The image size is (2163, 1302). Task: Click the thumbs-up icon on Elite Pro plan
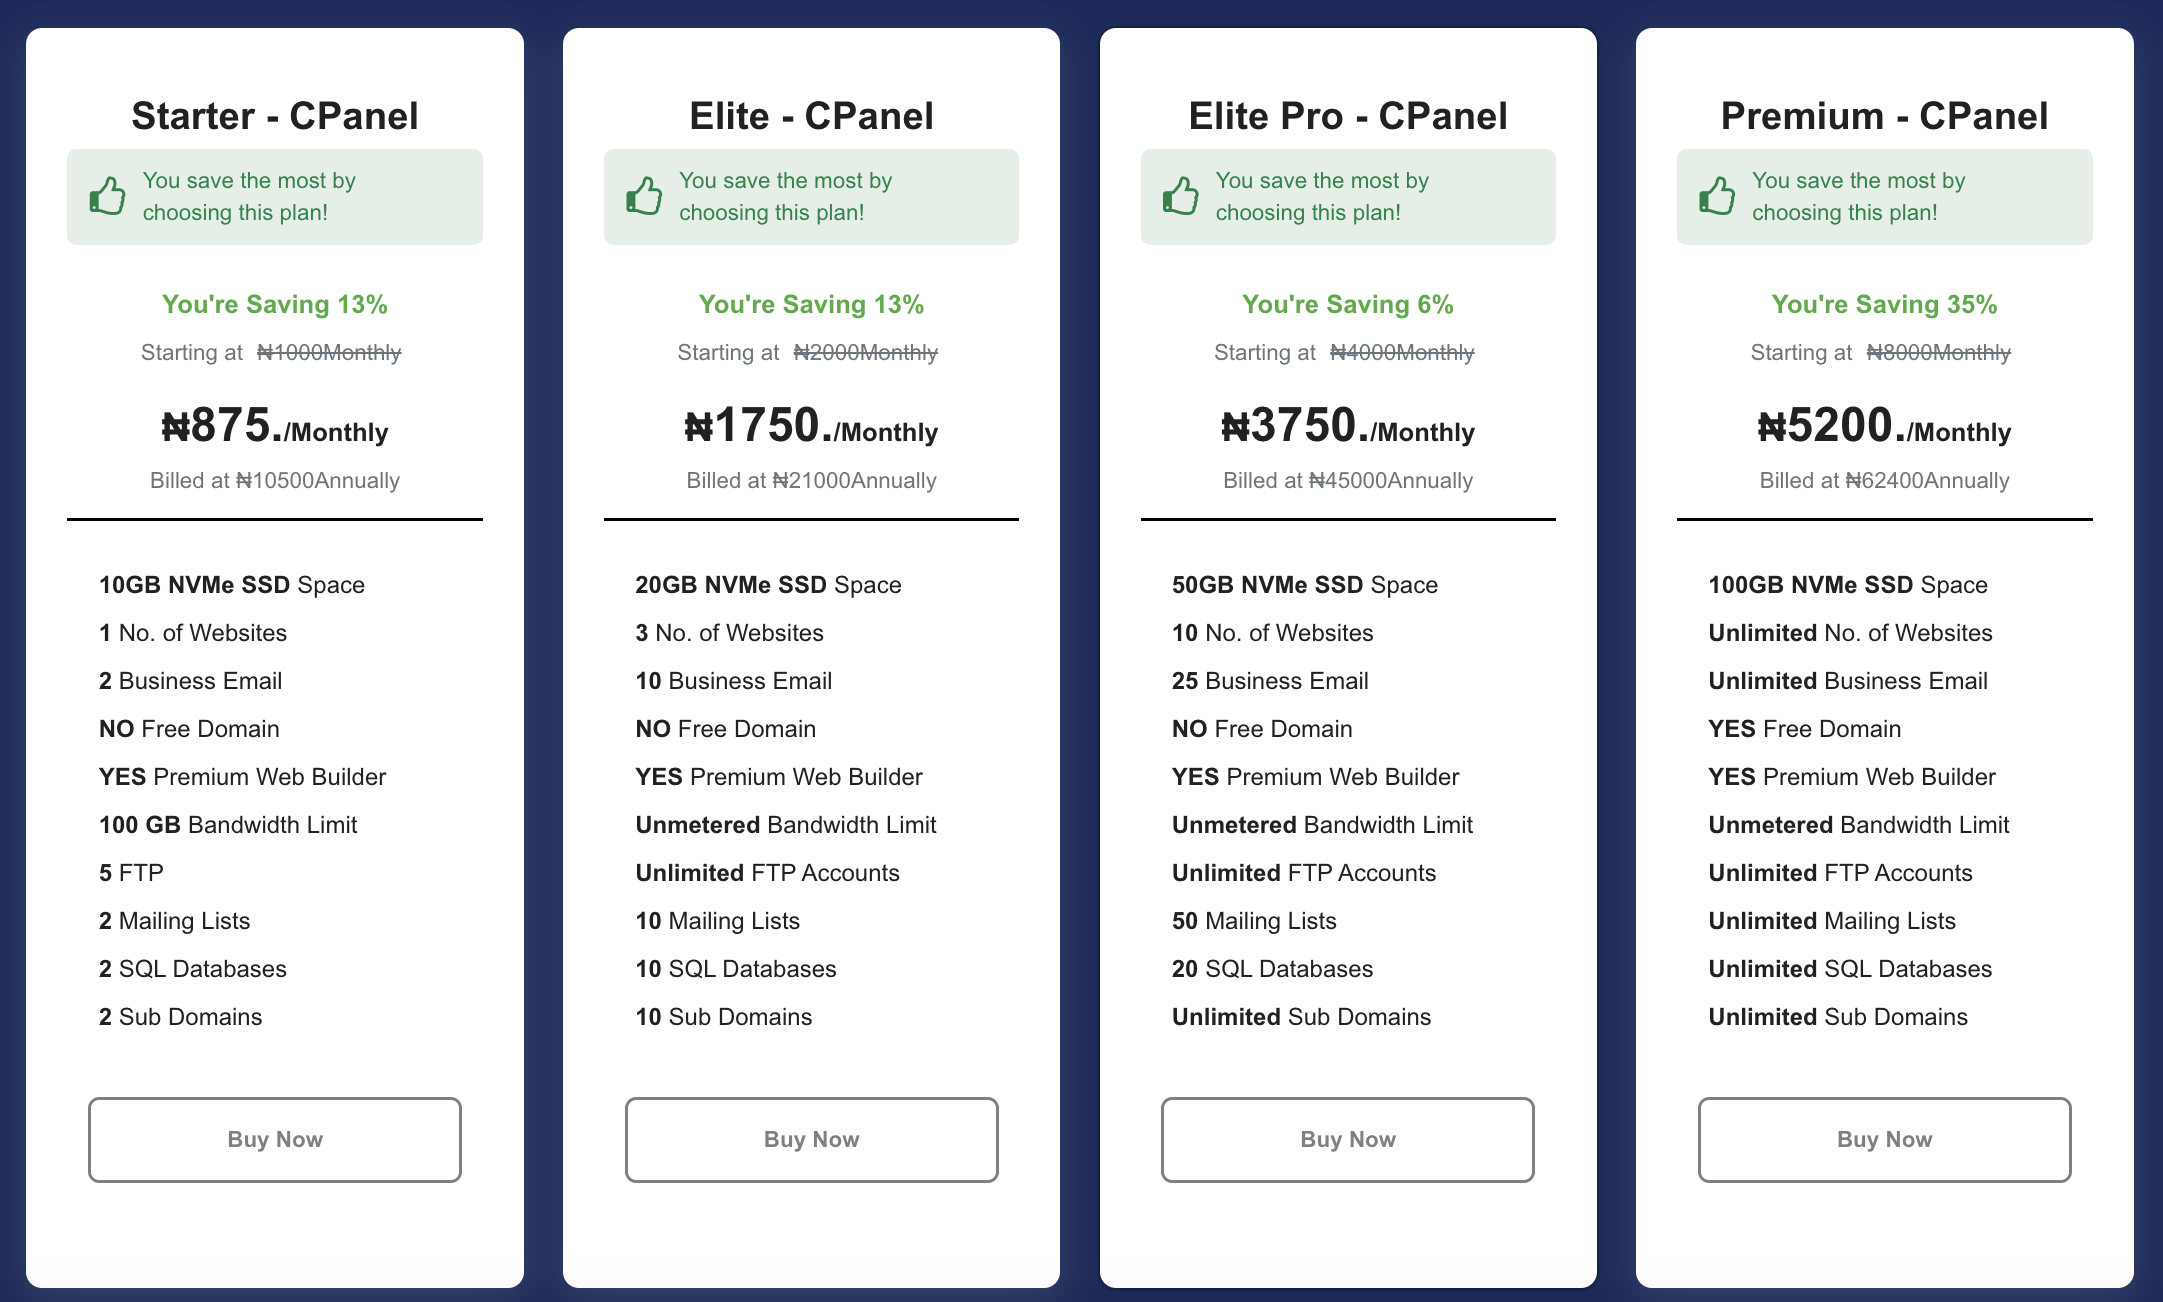(1181, 195)
